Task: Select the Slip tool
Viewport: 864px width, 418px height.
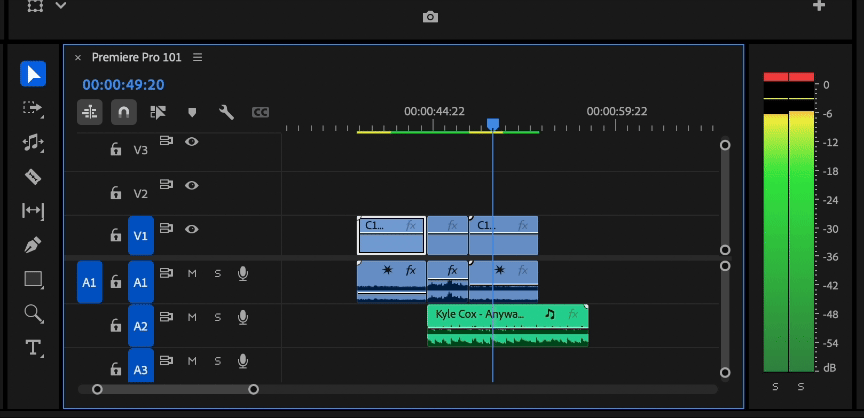Action: point(33,211)
